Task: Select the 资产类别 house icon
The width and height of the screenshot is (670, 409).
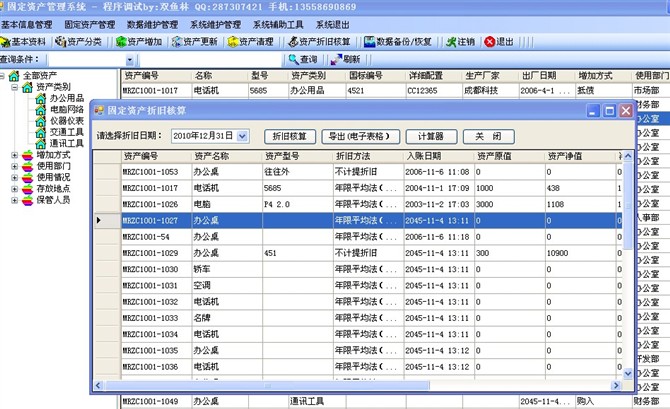Action: pyautogui.click(x=27, y=87)
